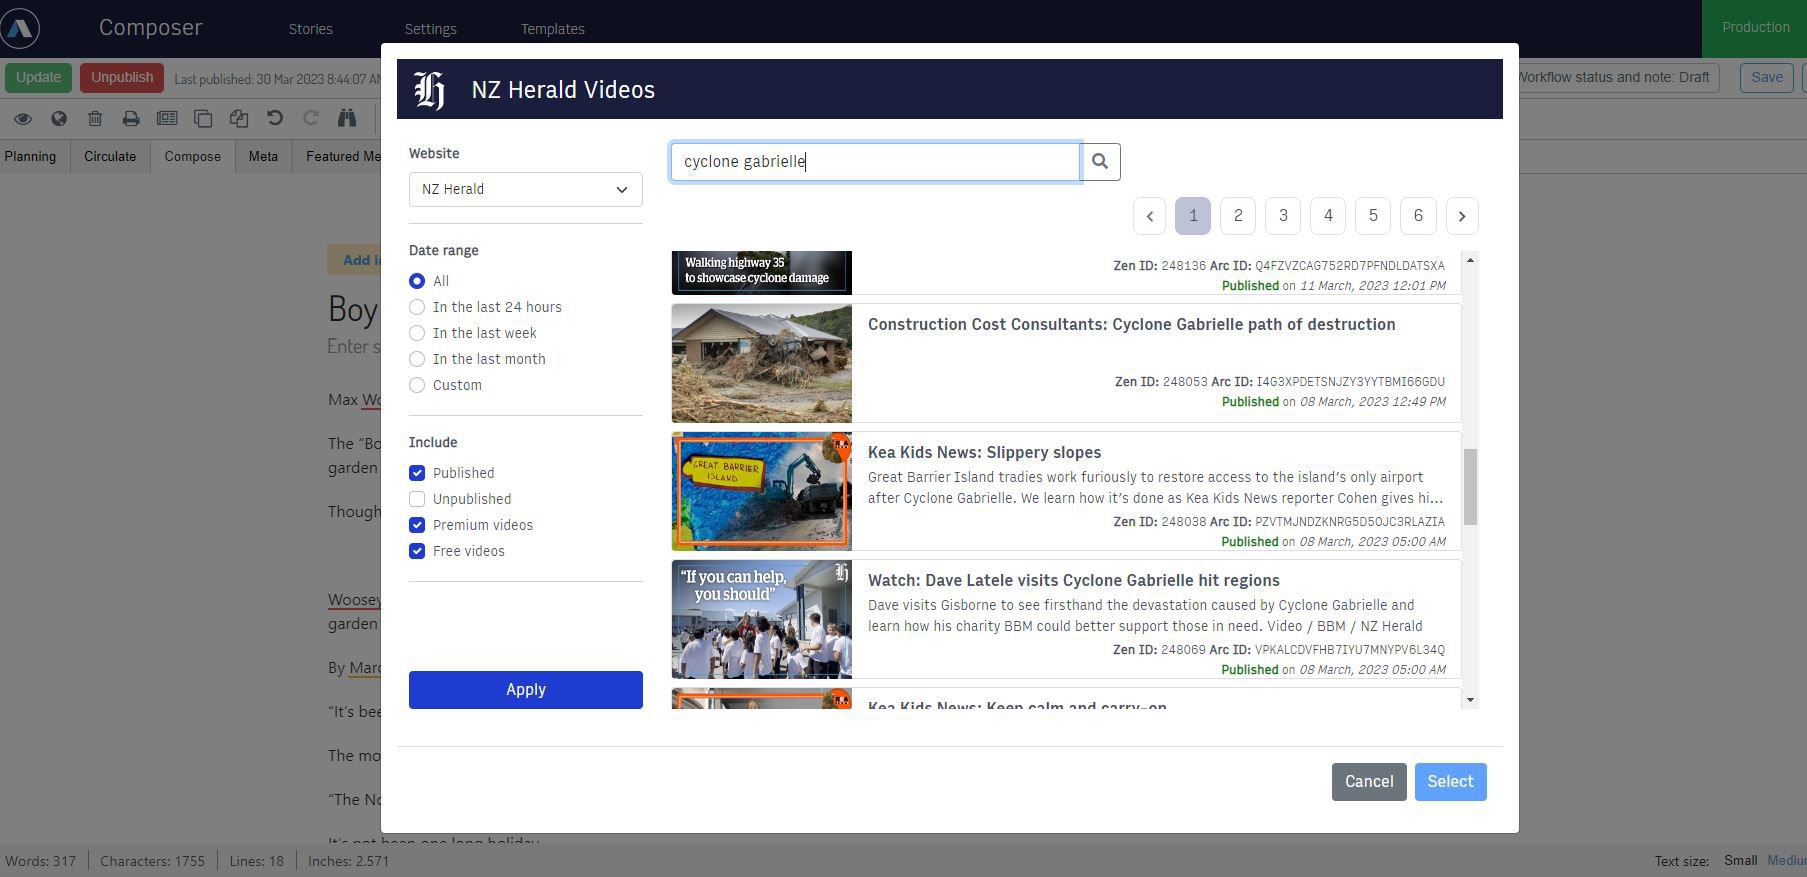Image resolution: width=1807 pixels, height=877 pixels.
Task: Click the Save button
Action: point(1767,78)
